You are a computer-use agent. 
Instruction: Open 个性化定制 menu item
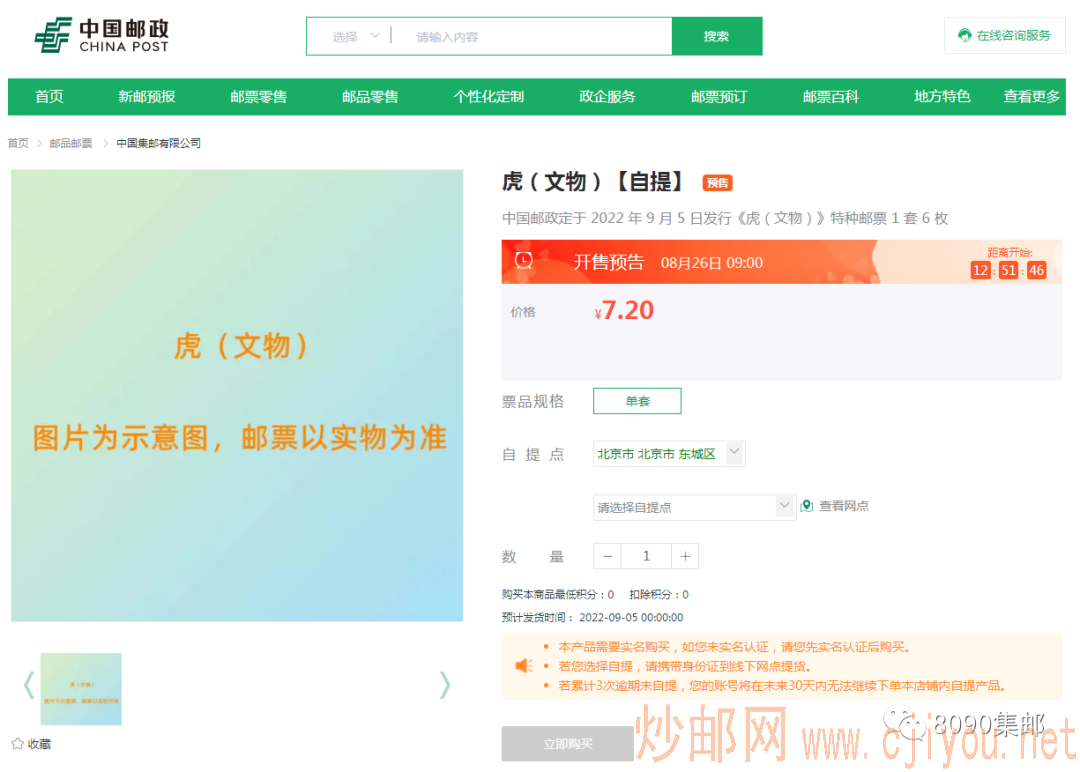(x=488, y=96)
